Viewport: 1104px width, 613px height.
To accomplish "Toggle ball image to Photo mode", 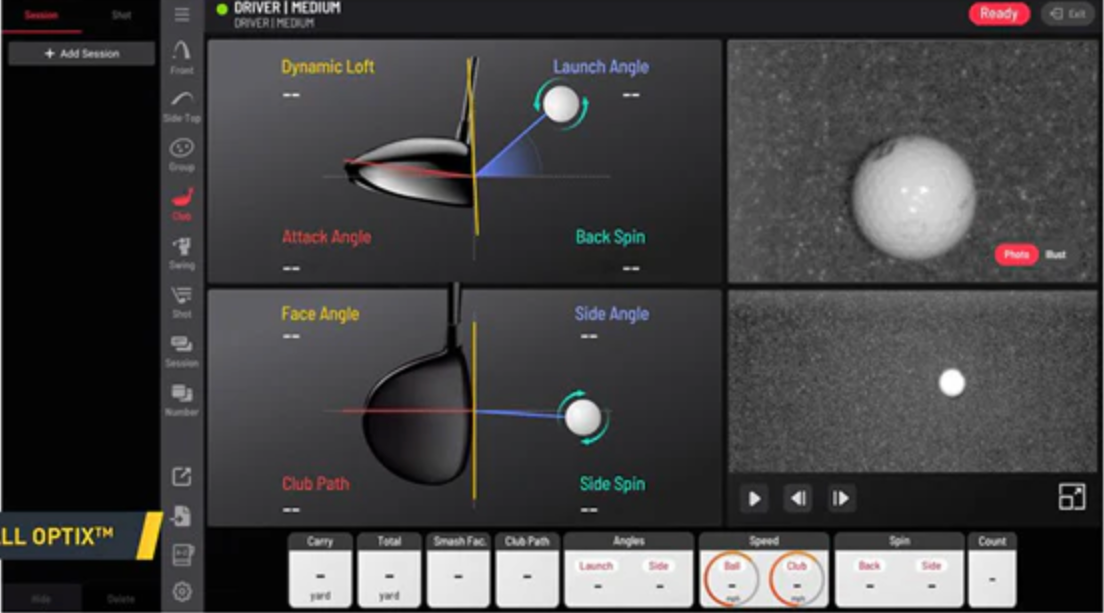I will 1016,255.
